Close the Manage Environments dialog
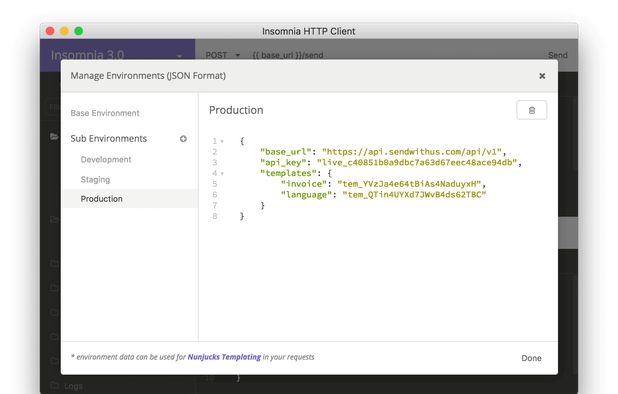This screenshot has width=618, height=394. (x=542, y=76)
